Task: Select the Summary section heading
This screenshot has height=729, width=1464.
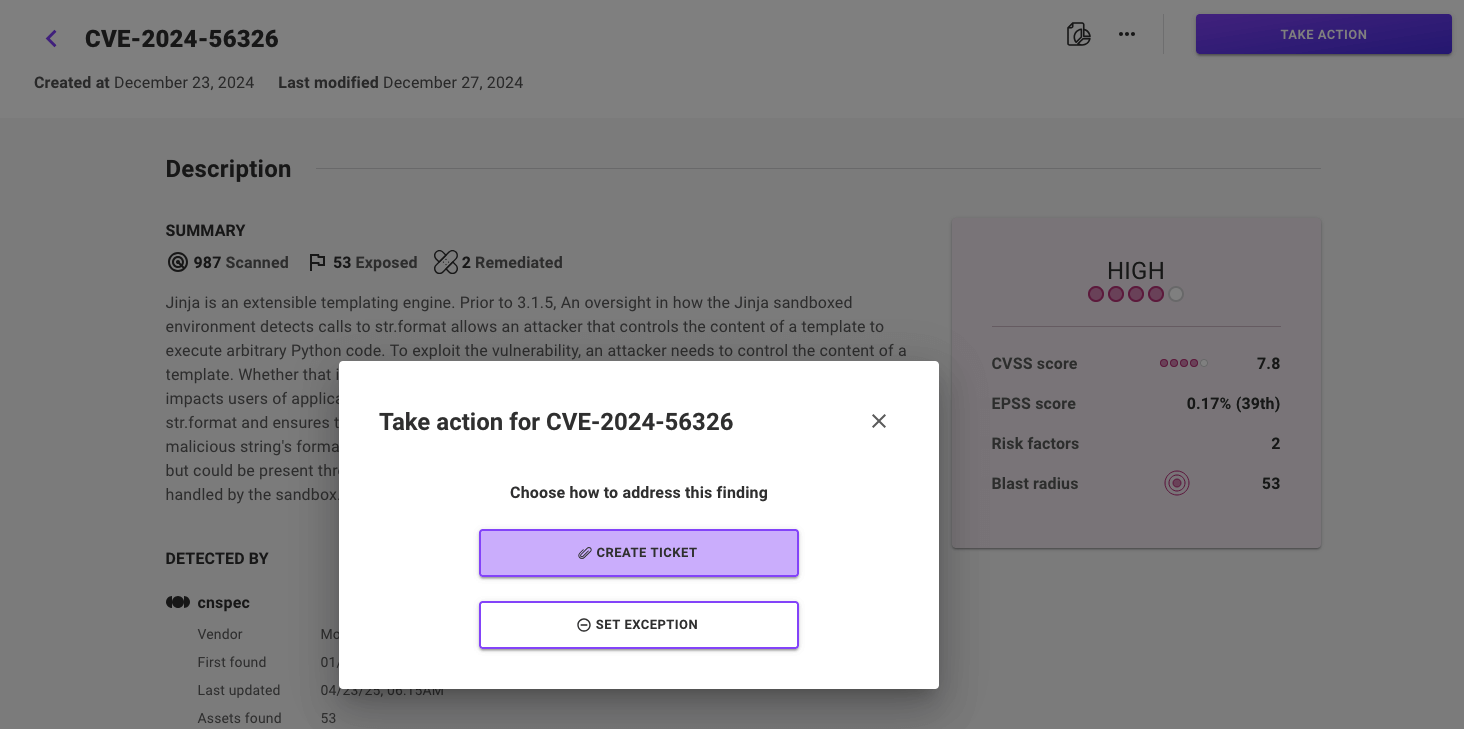Action: [205, 230]
